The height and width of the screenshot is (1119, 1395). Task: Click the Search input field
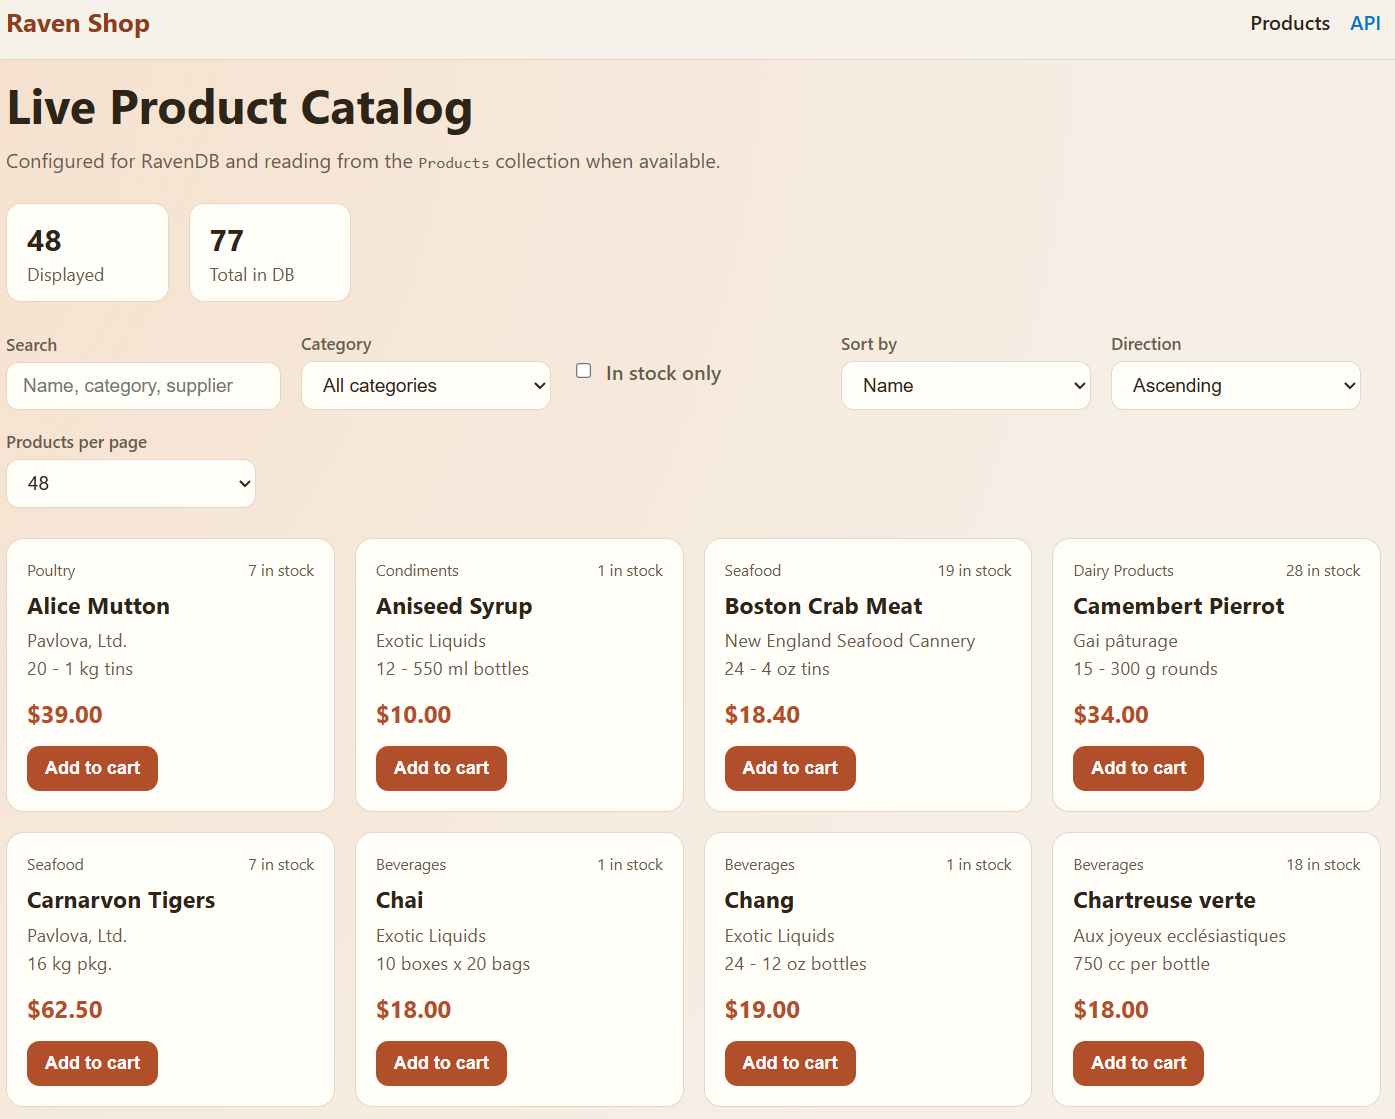(x=143, y=386)
